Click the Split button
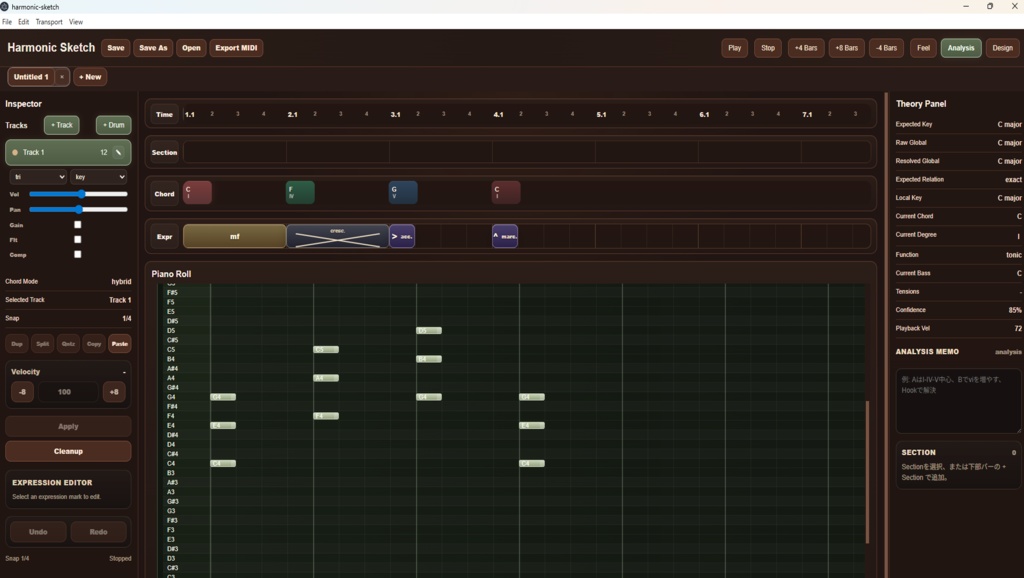1024x578 pixels. (42, 344)
